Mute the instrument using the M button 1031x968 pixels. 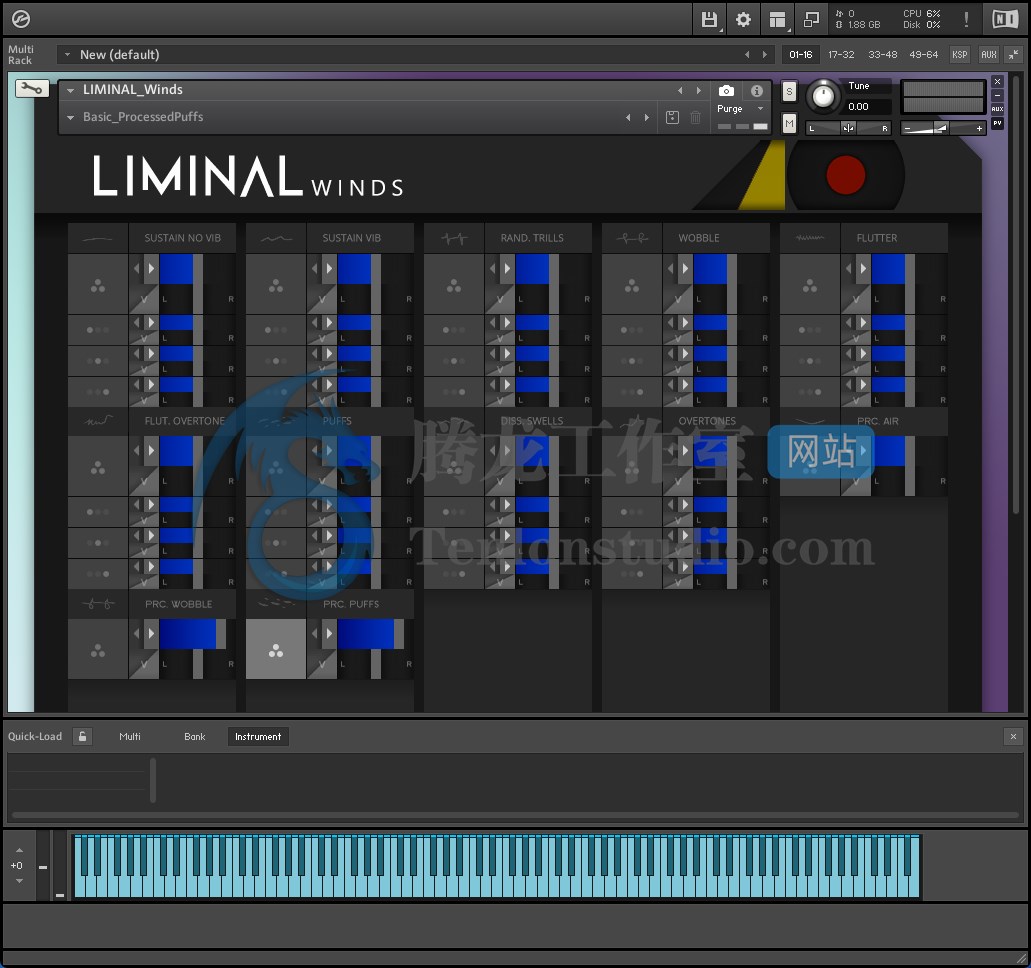789,123
